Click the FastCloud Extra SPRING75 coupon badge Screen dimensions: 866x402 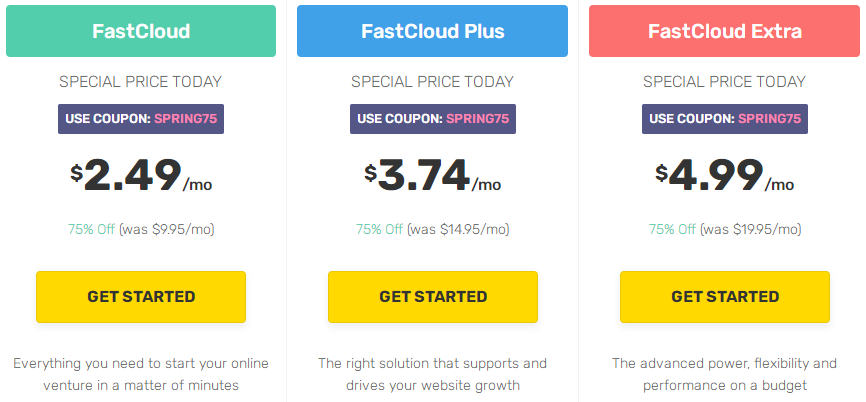[x=724, y=119]
